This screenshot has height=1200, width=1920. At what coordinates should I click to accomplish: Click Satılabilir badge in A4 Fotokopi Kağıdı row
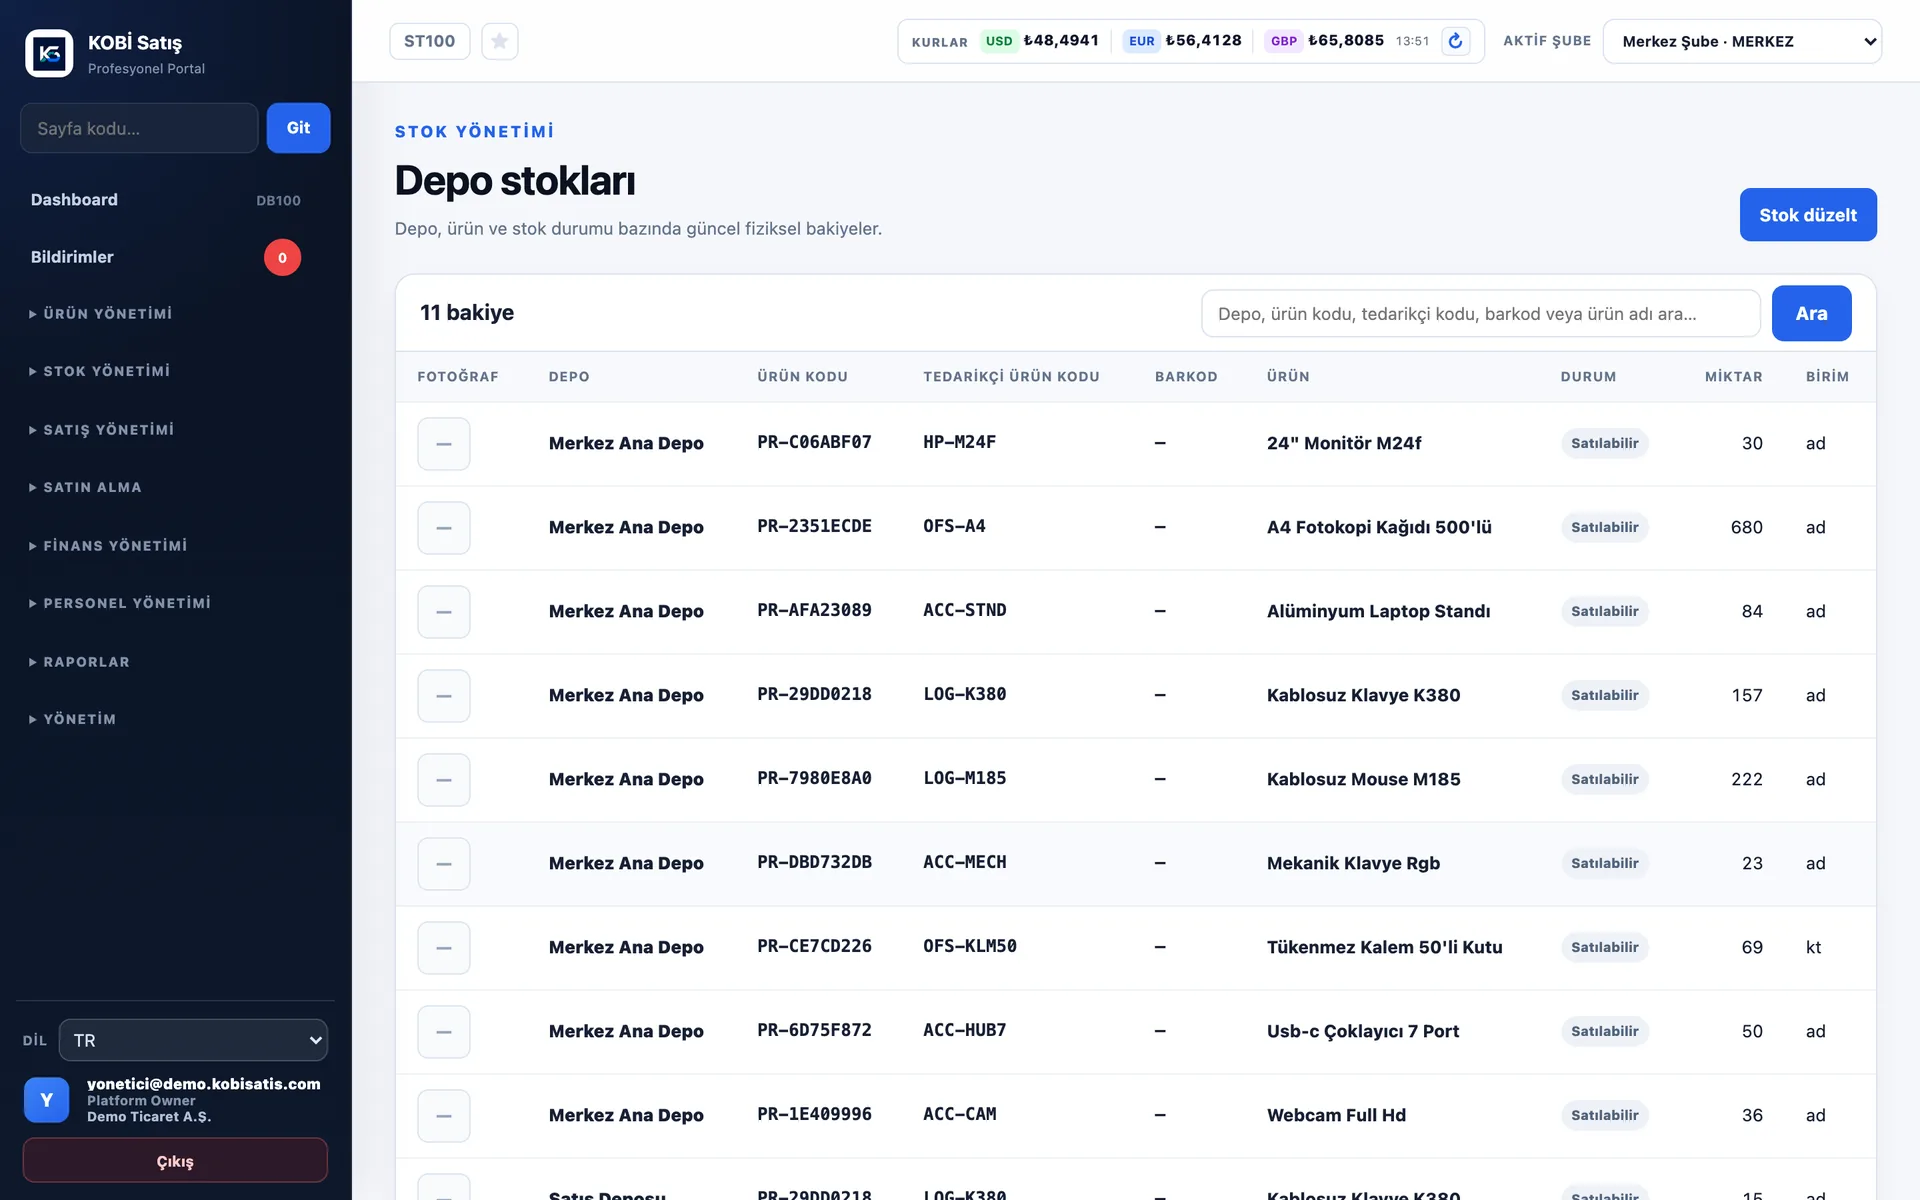(x=1604, y=527)
